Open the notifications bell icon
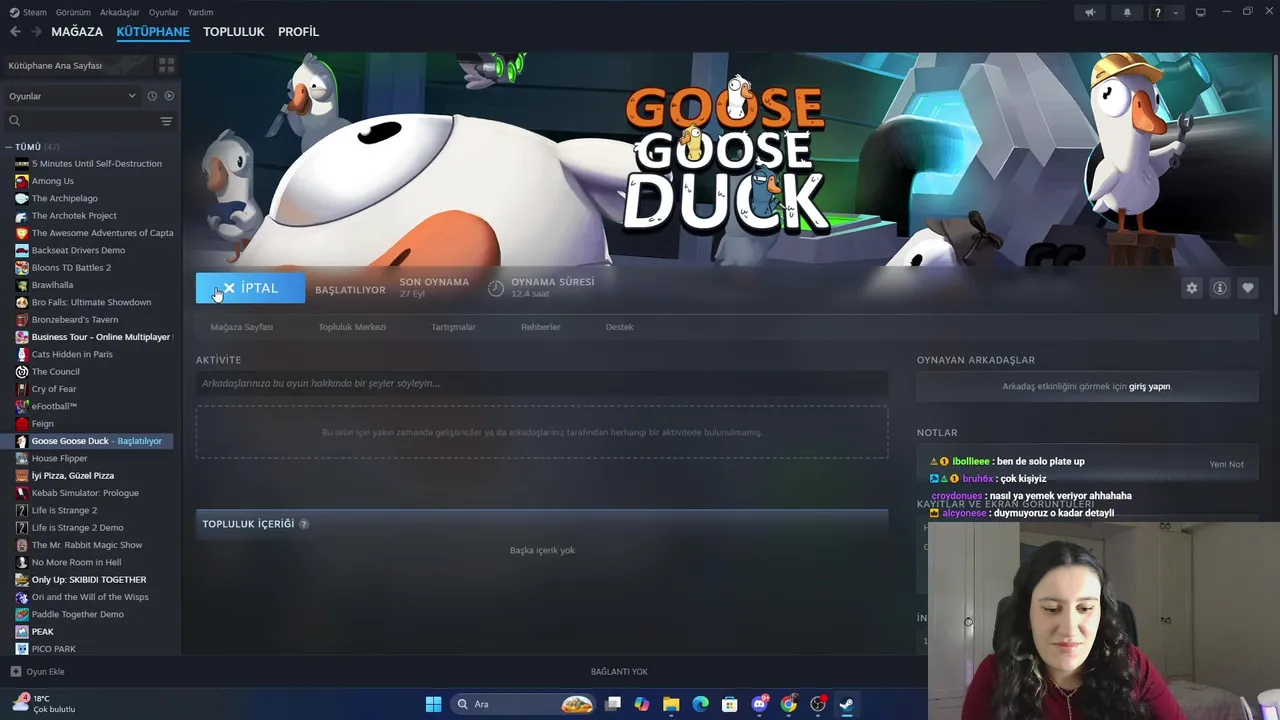Screen dimensions: 1280x720 point(1127,12)
